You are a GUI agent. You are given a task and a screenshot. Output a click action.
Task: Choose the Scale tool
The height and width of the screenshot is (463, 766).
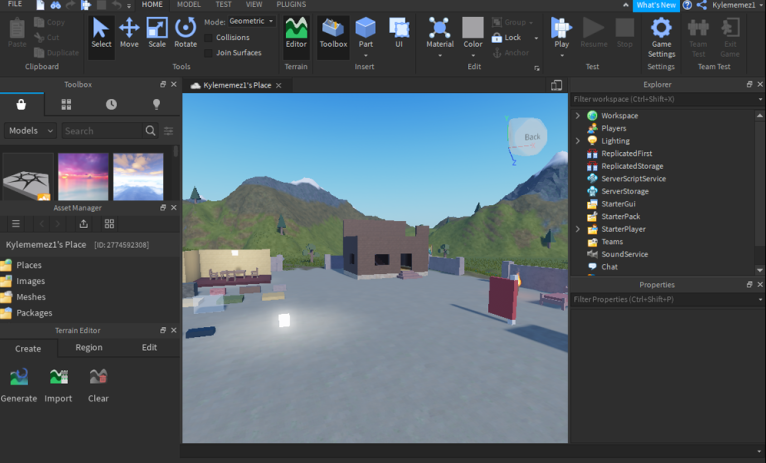coord(157,33)
